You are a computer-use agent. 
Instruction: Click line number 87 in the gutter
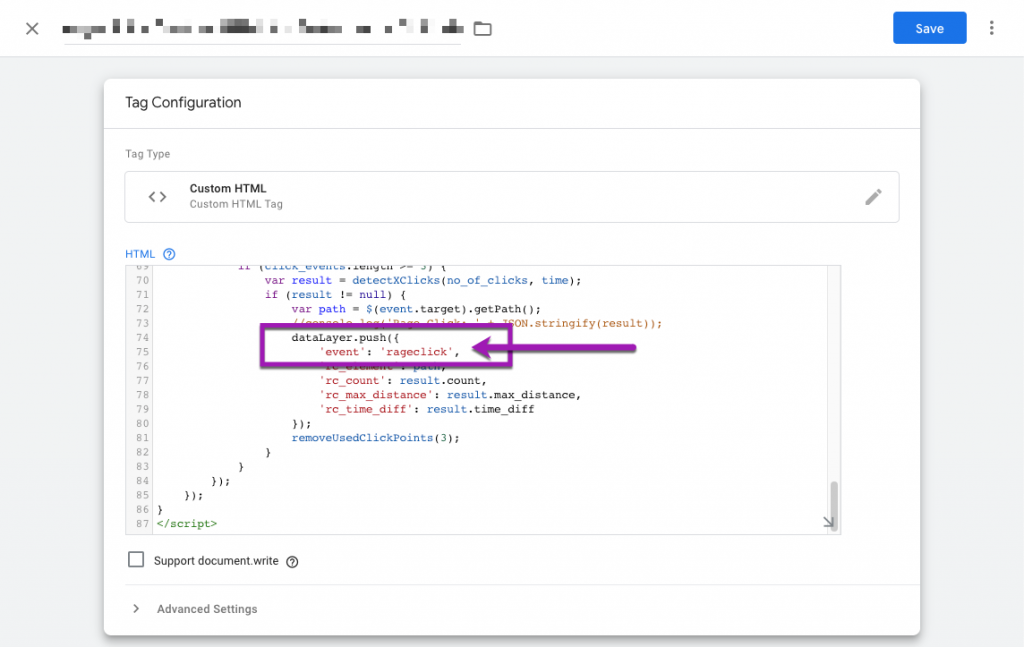tap(142, 524)
